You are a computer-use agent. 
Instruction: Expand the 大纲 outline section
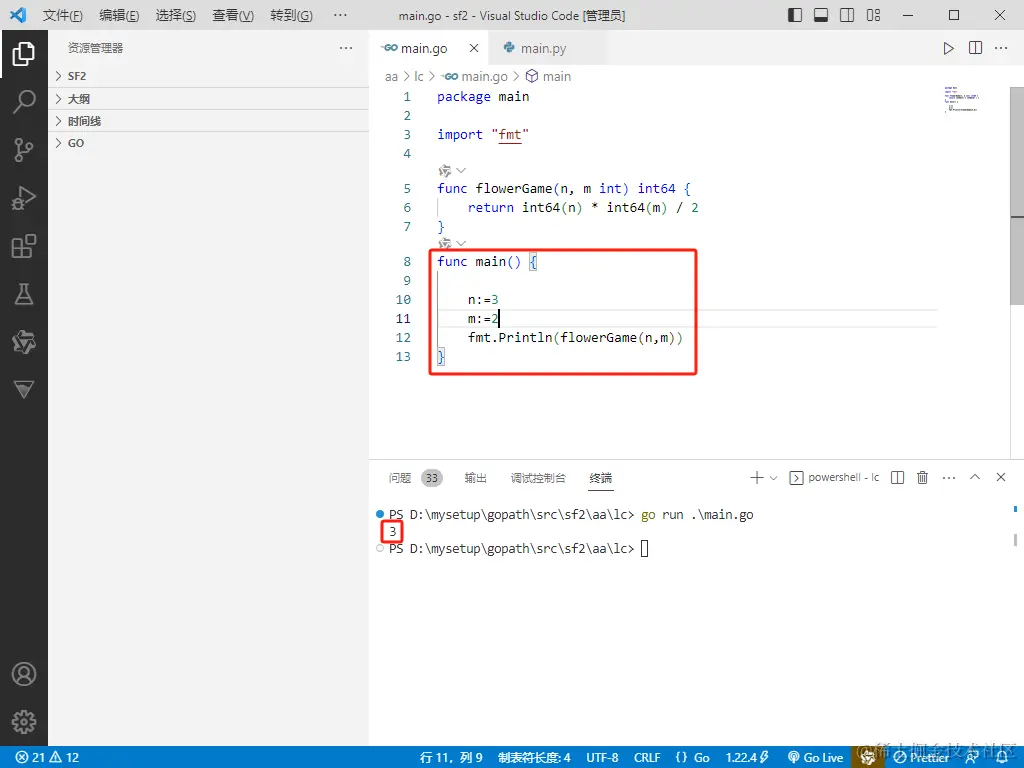click(209, 99)
